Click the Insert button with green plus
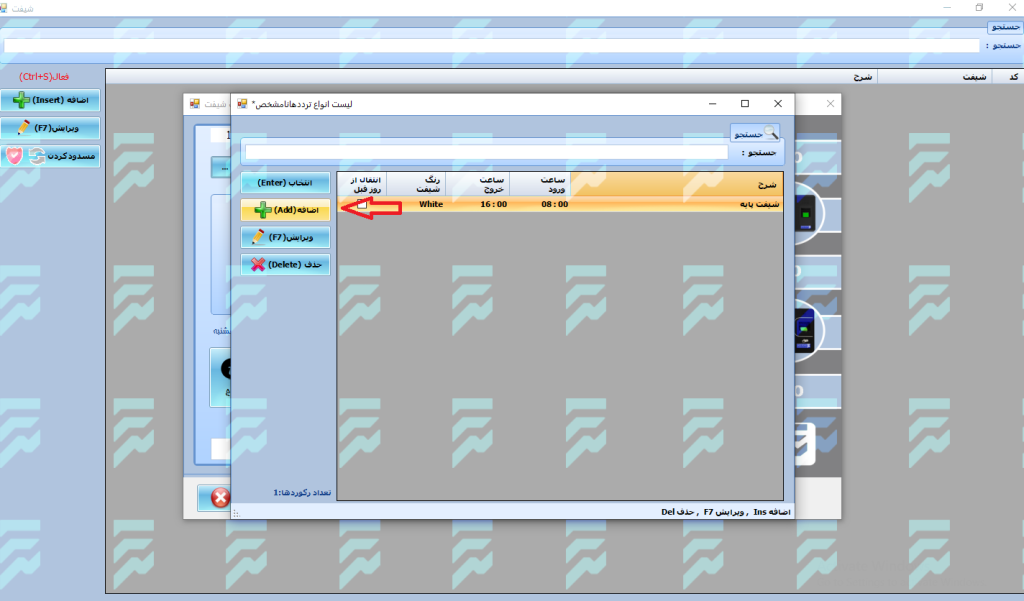Viewport: 1024px width, 601px height. click(x=50, y=100)
